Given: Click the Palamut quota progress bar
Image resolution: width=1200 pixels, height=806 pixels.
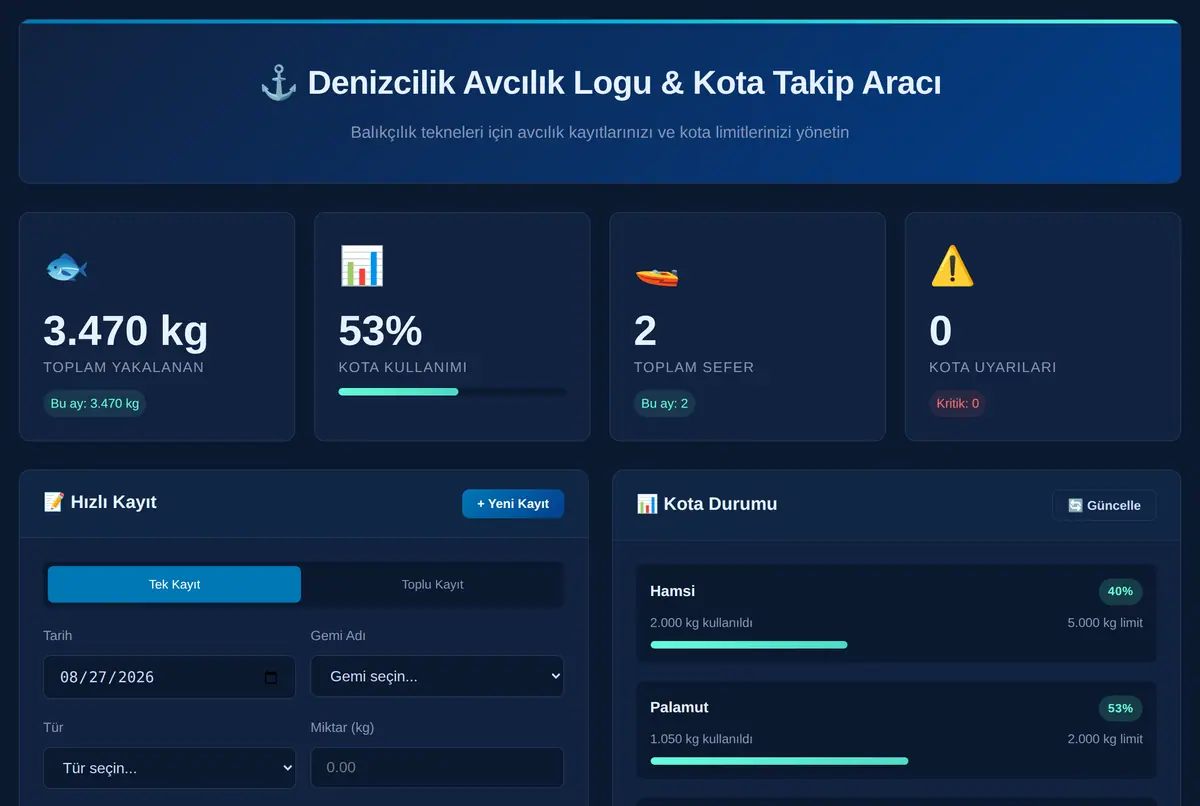Looking at the screenshot, I should [x=896, y=761].
